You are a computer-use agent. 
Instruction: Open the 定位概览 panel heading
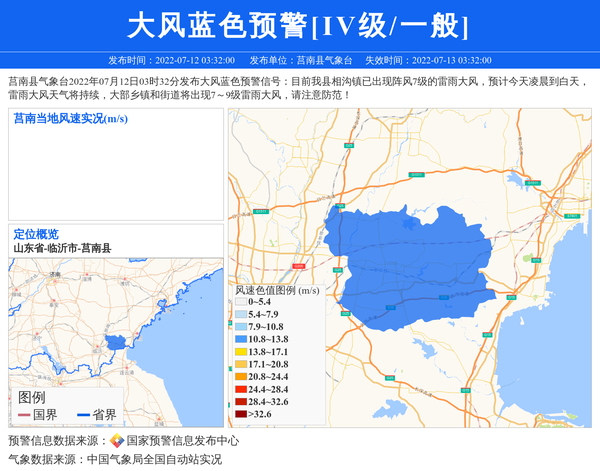36,234
